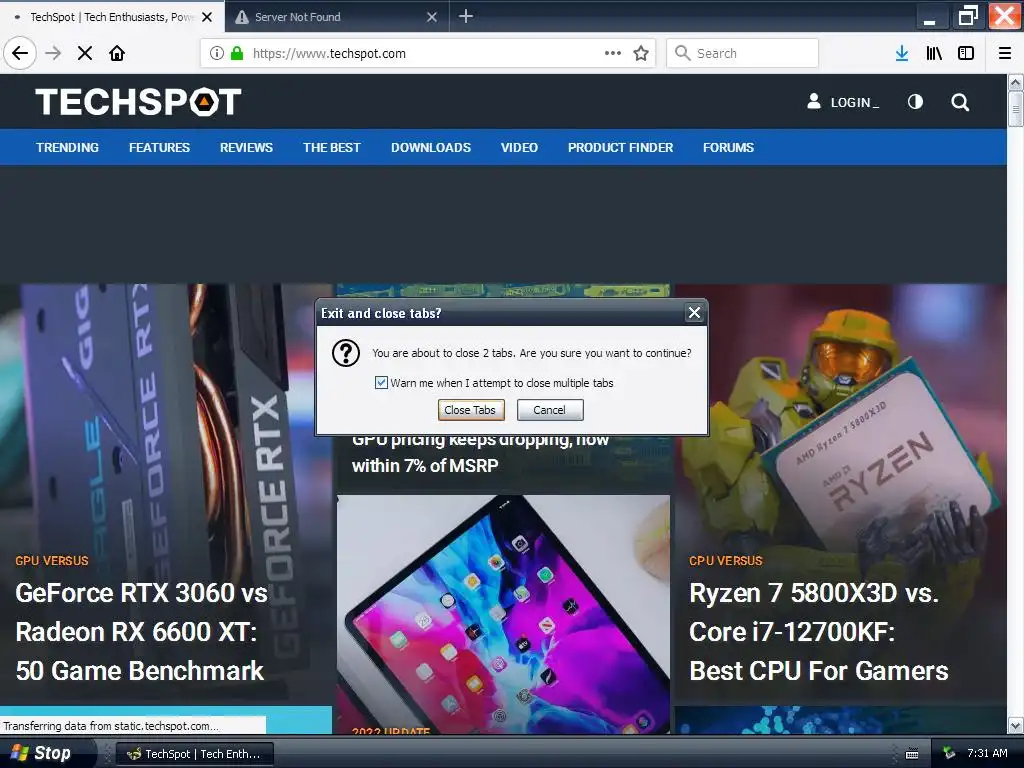This screenshot has width=1024, height=768.
Task: Open the VIDEO section
Action: pos(519,148)
